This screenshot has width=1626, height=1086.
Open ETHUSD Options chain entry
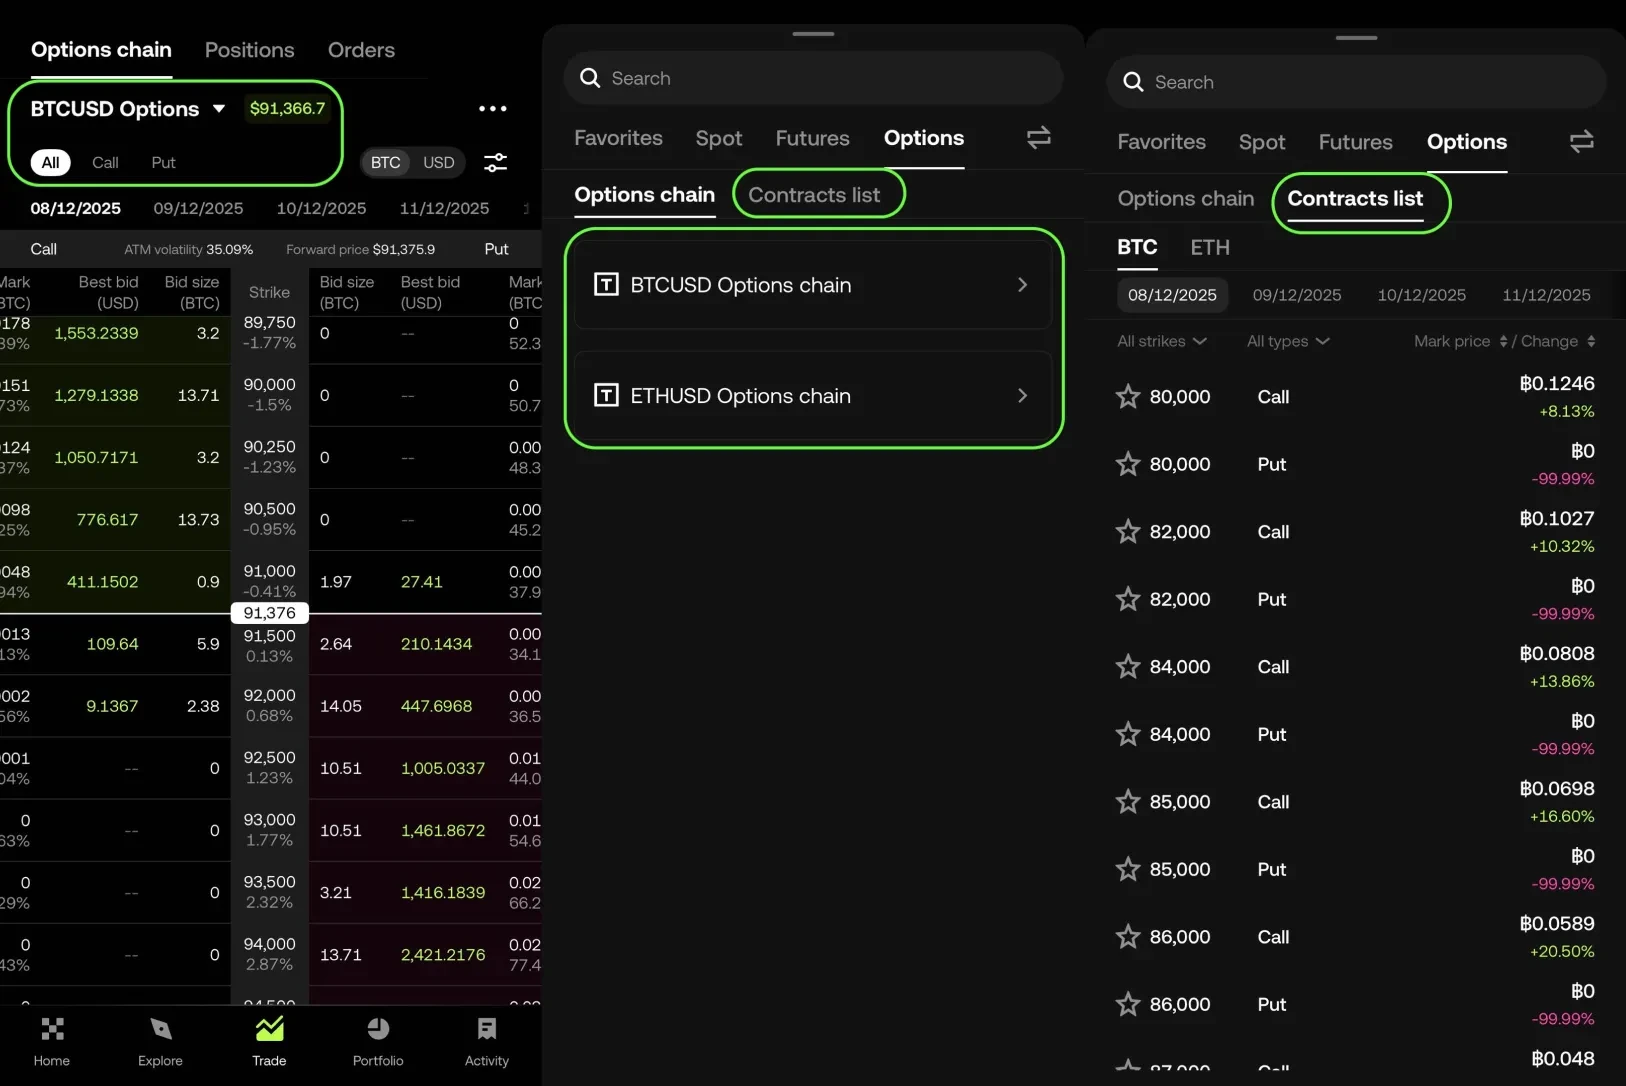pyautogui.click(x=812, y=396)
